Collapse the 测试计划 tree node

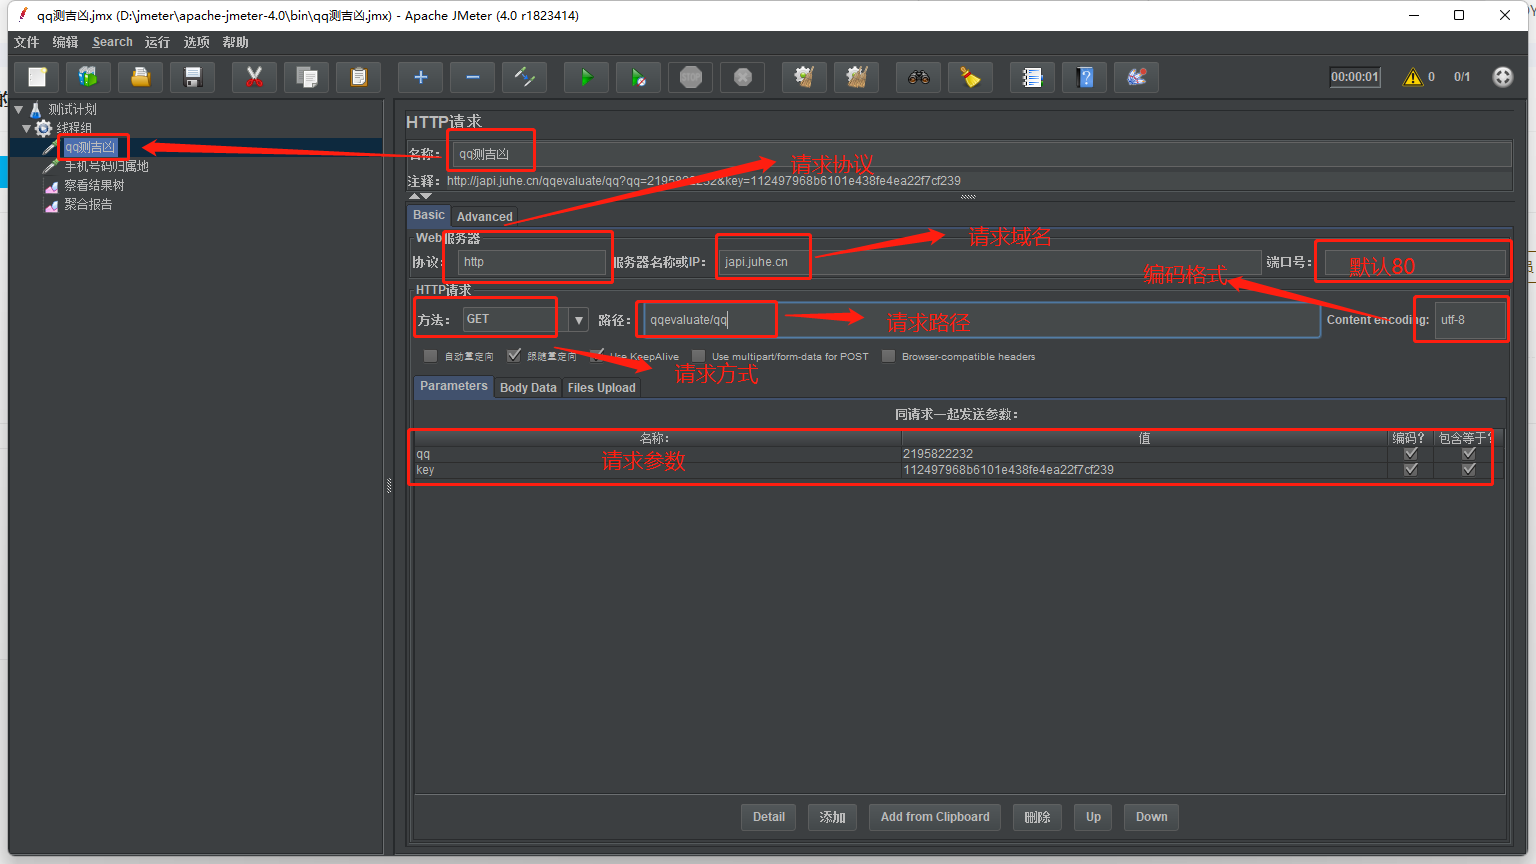19,109
